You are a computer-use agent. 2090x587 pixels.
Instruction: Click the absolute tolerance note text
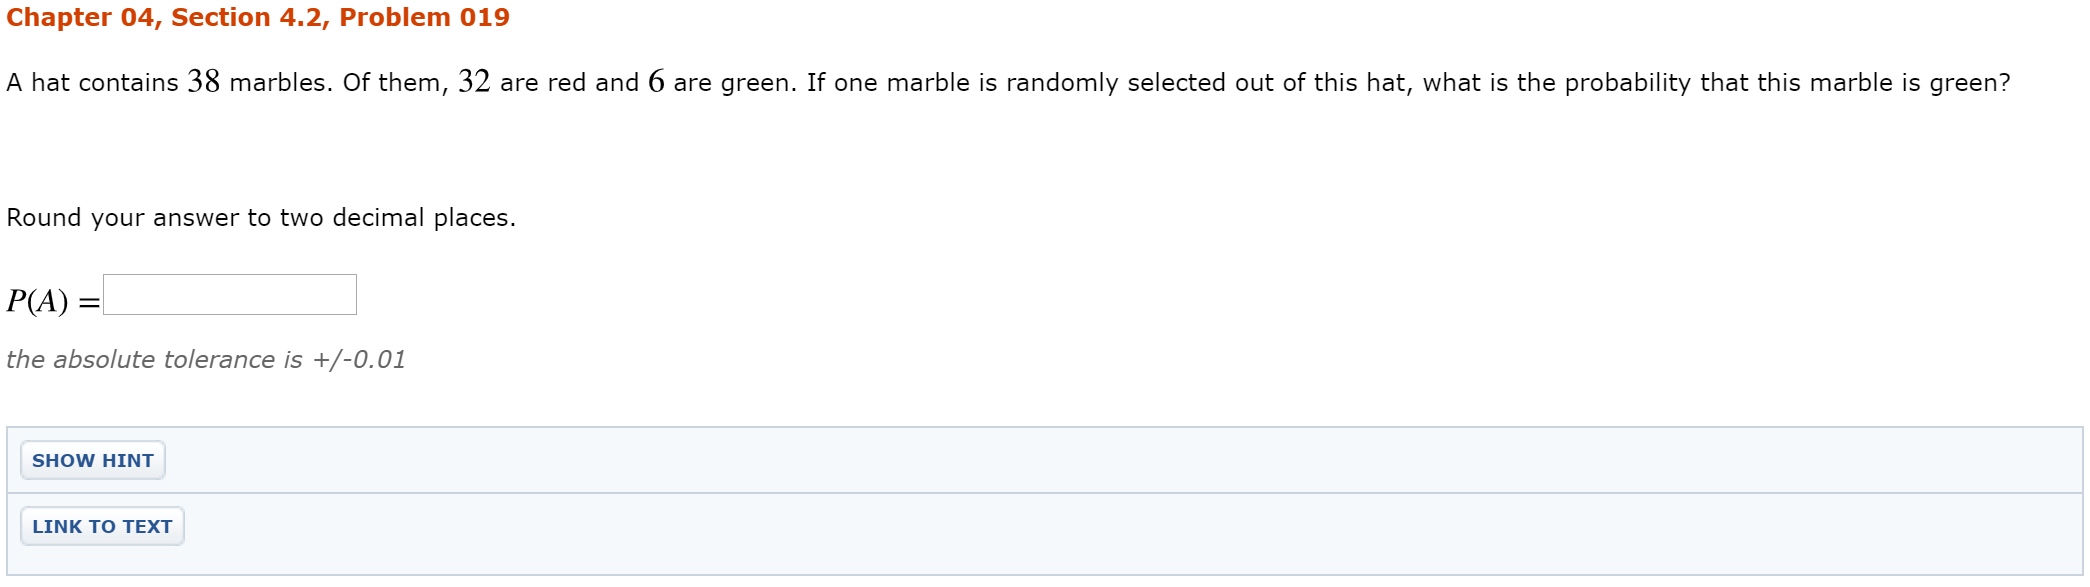tap(206, 359)
